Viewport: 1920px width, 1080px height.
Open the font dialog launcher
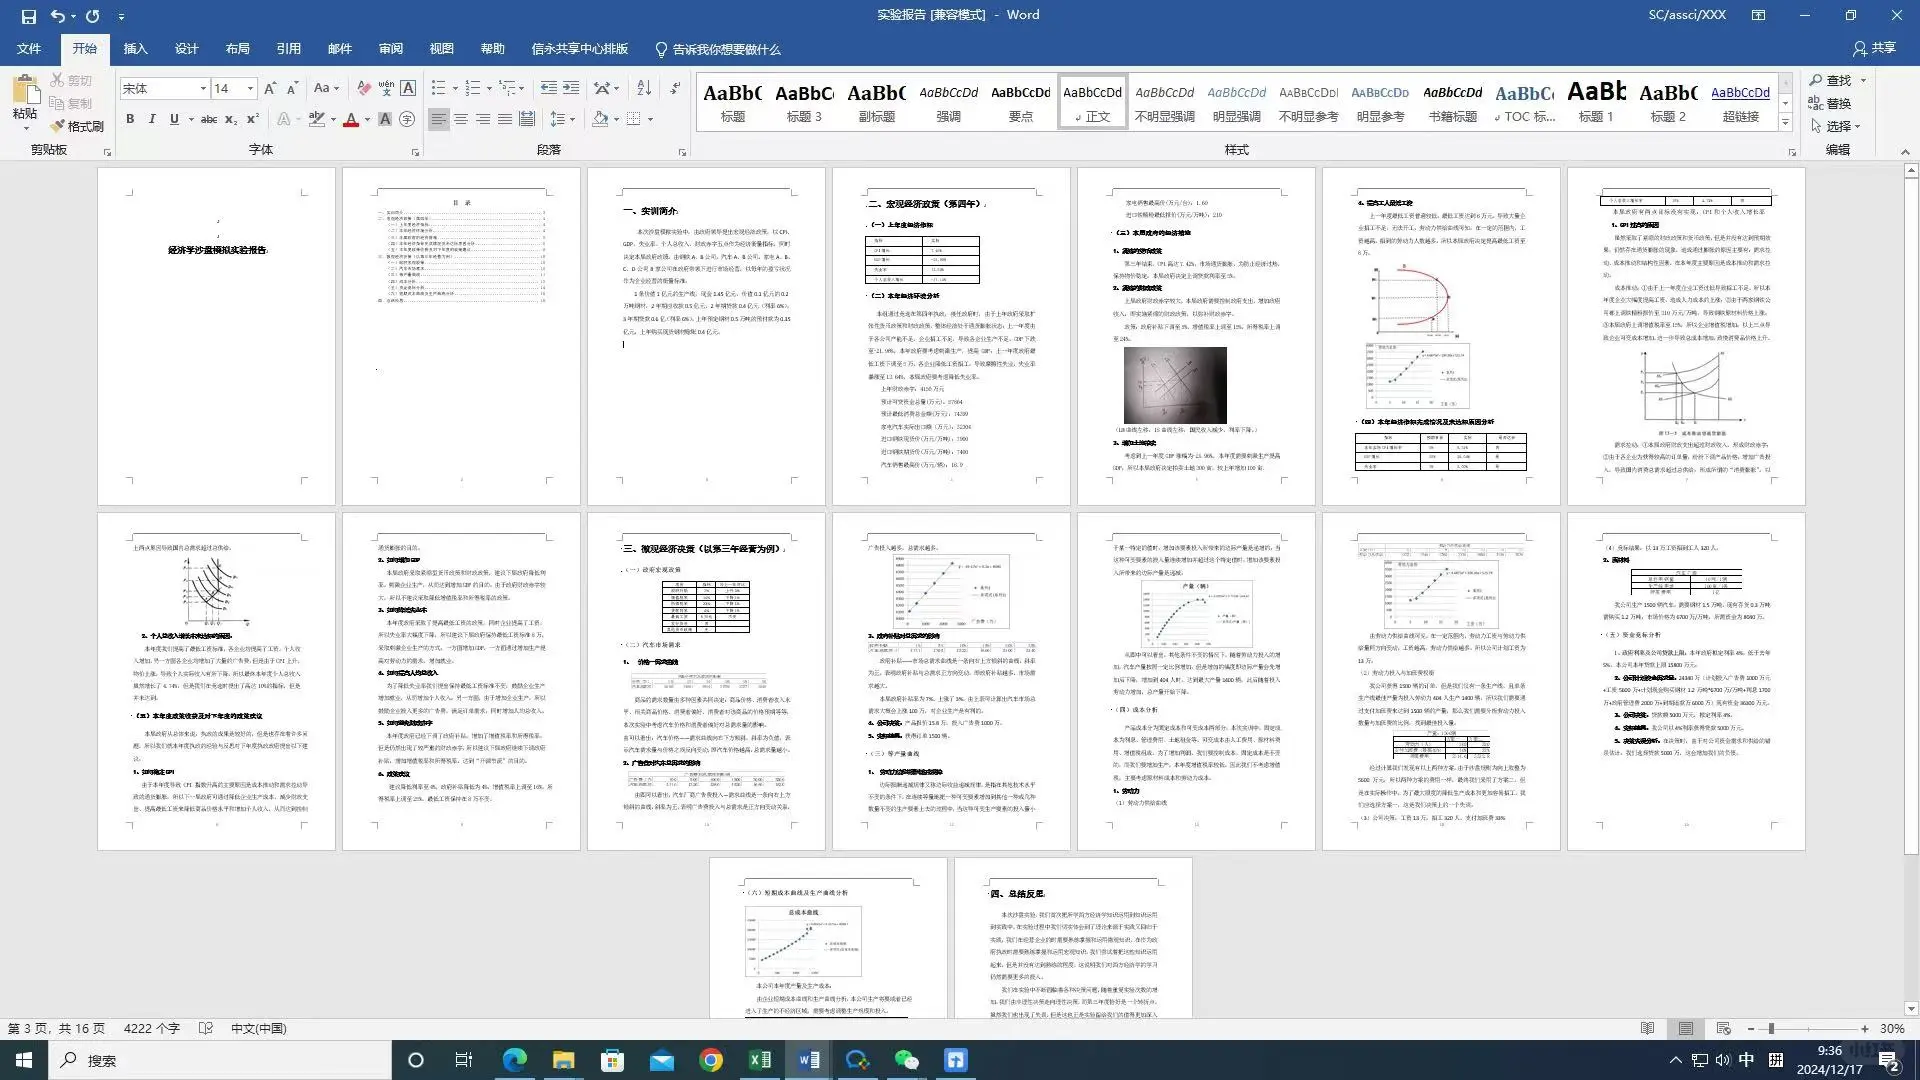click(415, 152)
